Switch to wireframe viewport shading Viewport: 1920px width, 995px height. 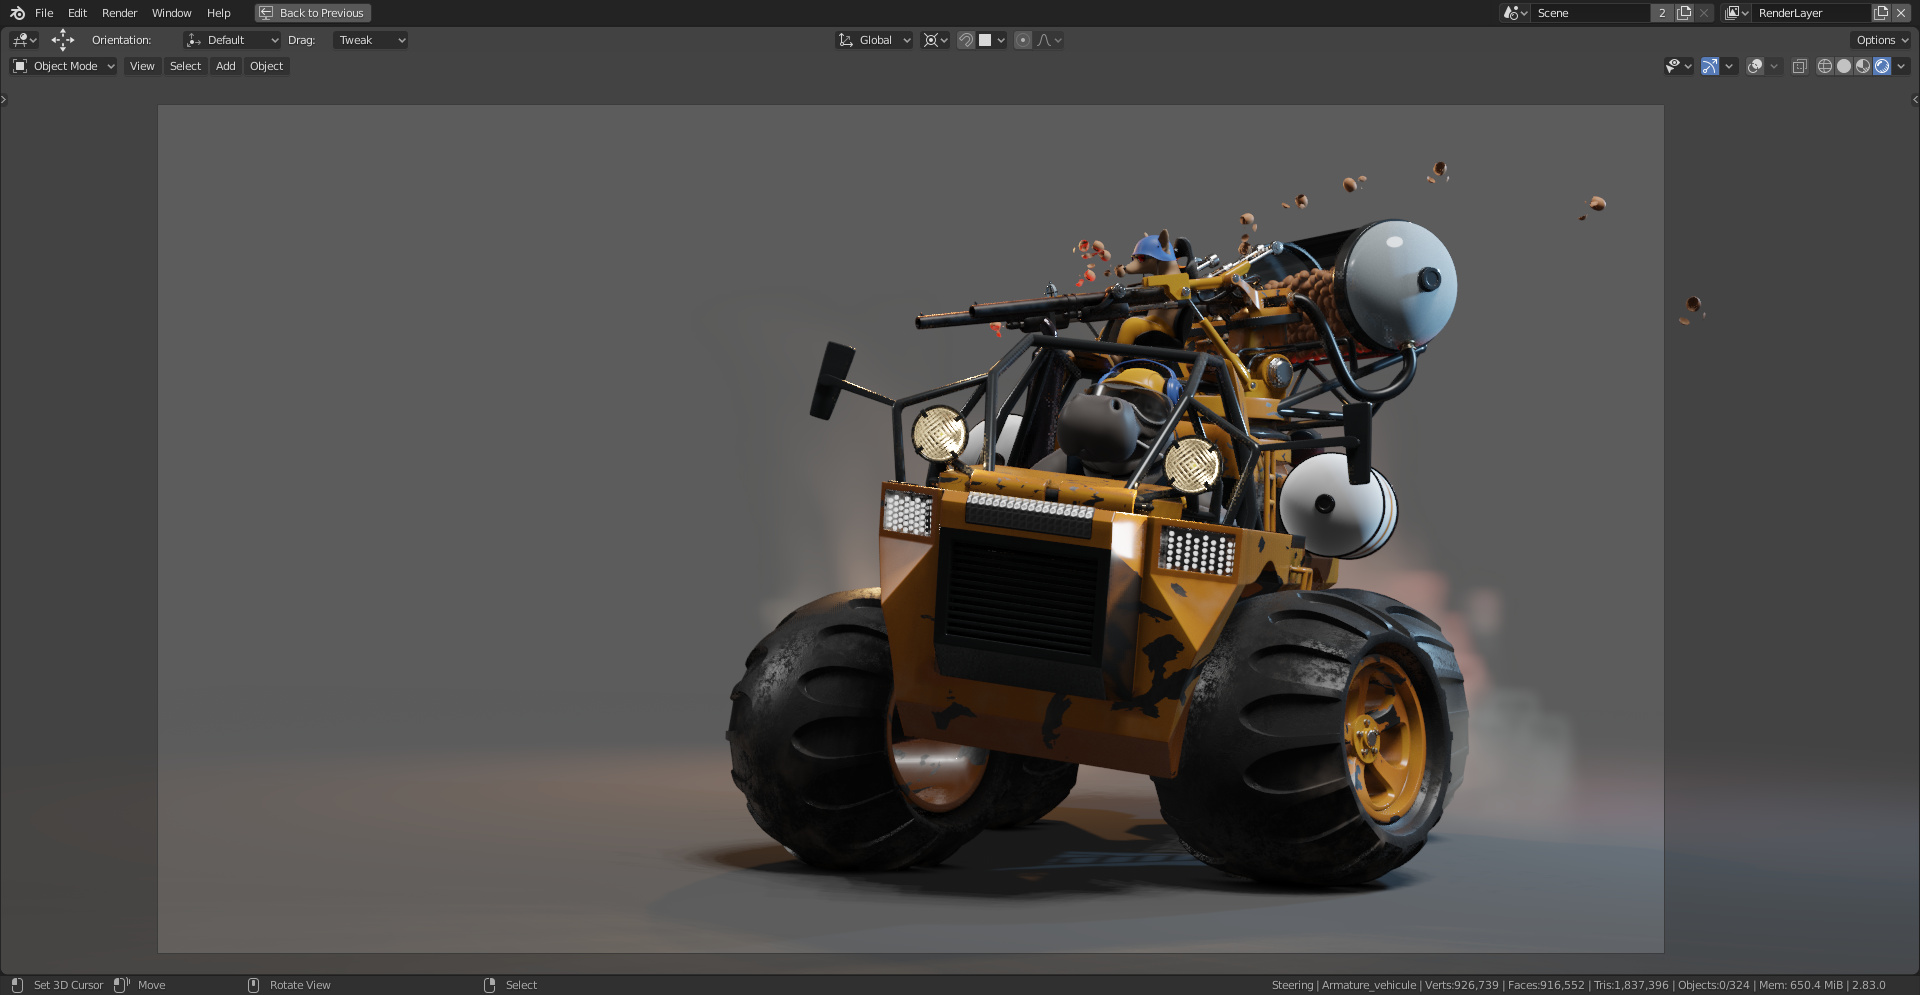(x=1825, y=66)
